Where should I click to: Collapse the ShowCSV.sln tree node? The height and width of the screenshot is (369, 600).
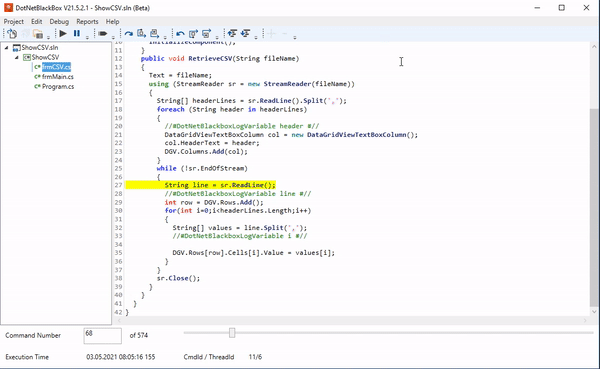[x=7, y=47]
